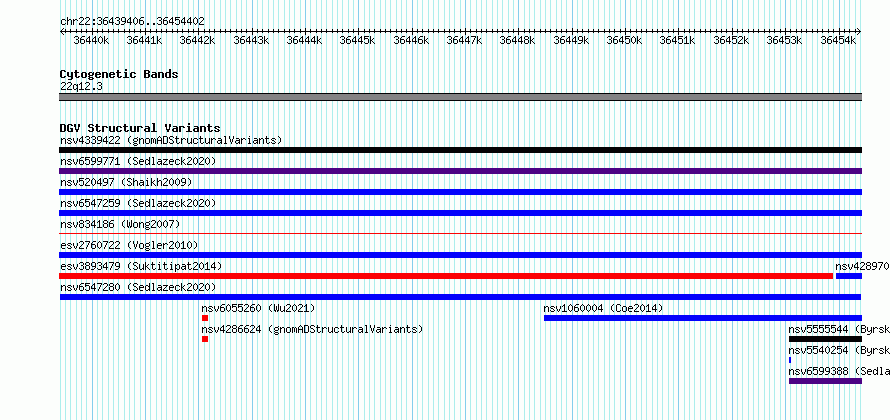Select the gray 22q12.3 cytogenetic band bar
This screenshot has height=420, width=890.
460,97
